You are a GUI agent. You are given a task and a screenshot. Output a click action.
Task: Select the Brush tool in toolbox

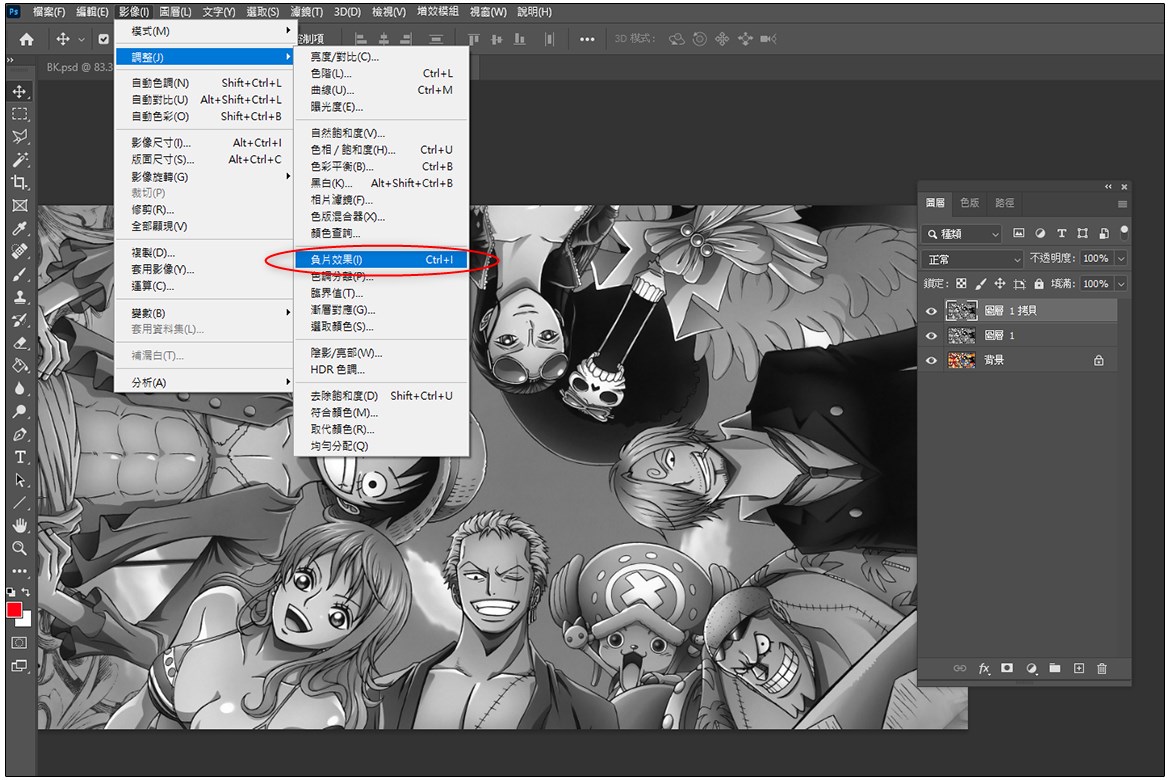[x=19, y=275]
